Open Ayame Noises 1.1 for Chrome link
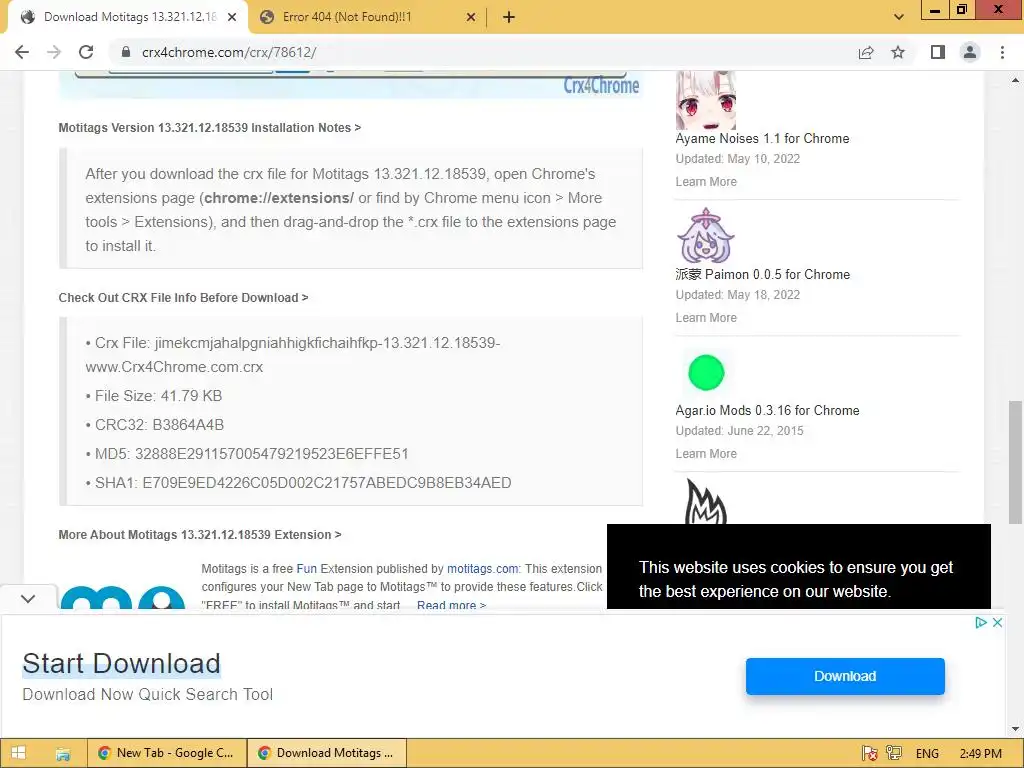The image size is (1024, 768). 762,138
